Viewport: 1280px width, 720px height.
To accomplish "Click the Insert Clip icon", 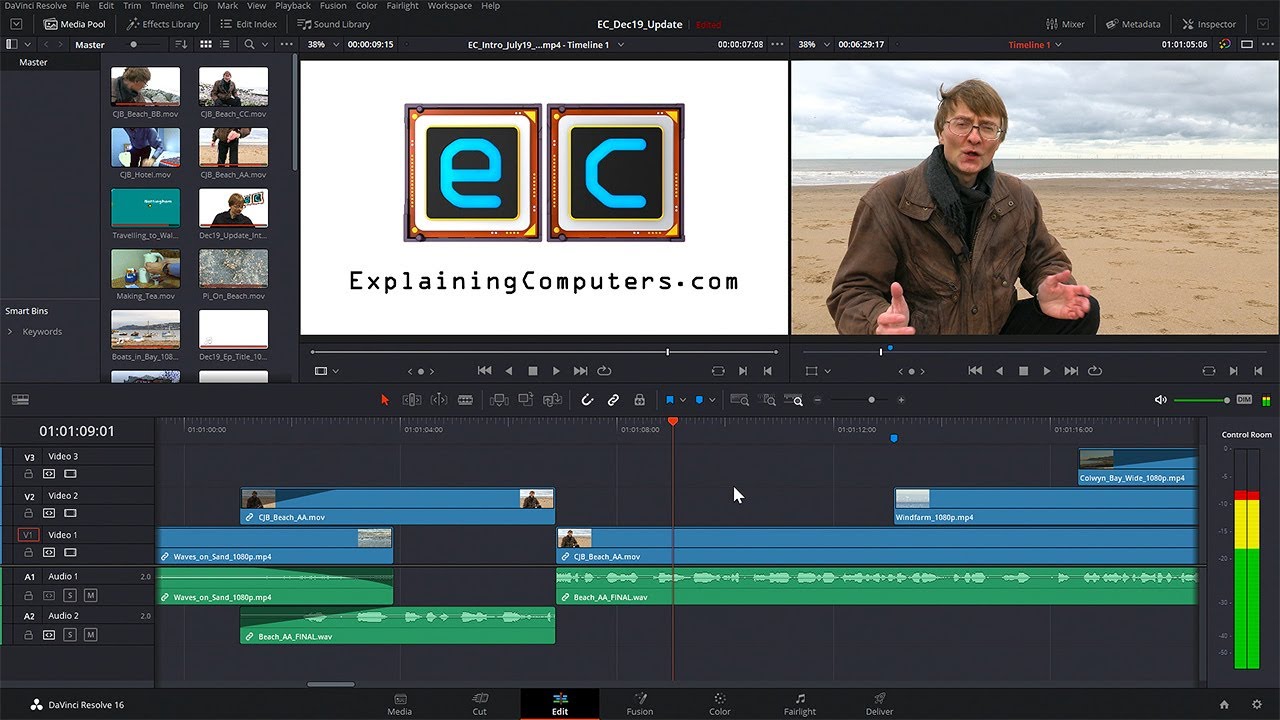I will pos(499,400).
